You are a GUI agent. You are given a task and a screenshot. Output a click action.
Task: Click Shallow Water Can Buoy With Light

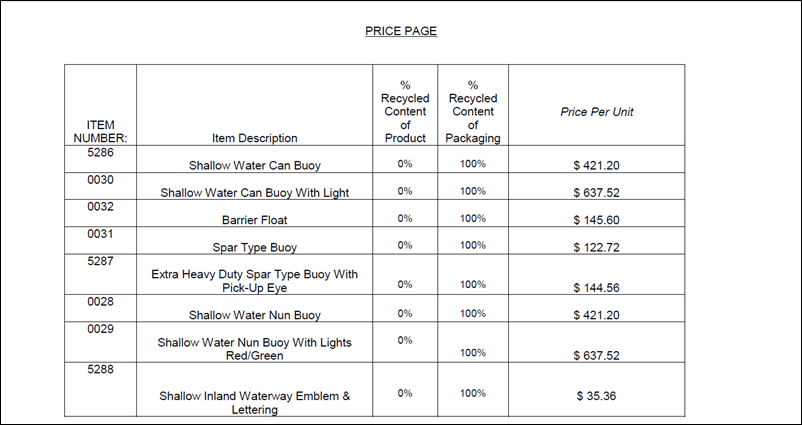point(255,192)
